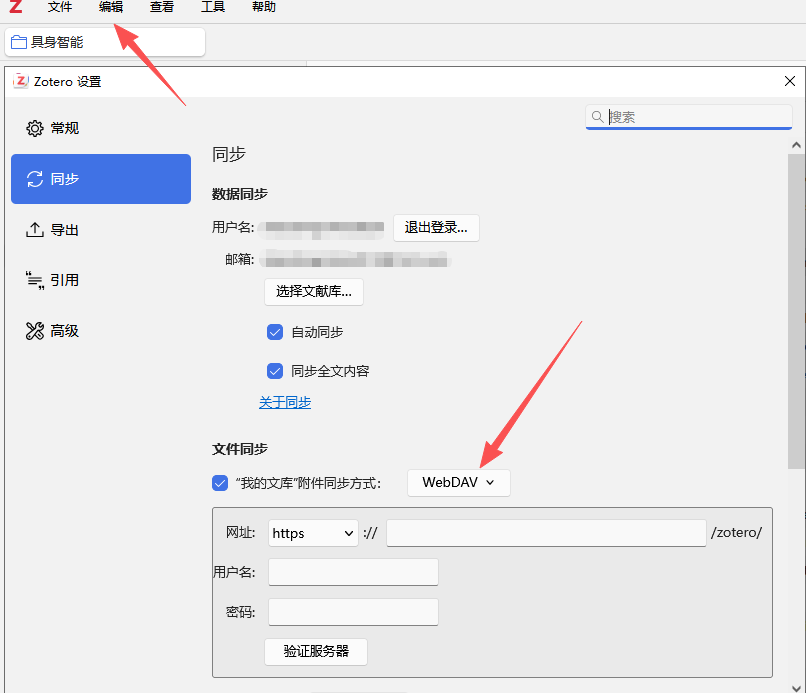Click the /zotero/ URL suffix text
The image size is (806, 693).
[736, 533]
